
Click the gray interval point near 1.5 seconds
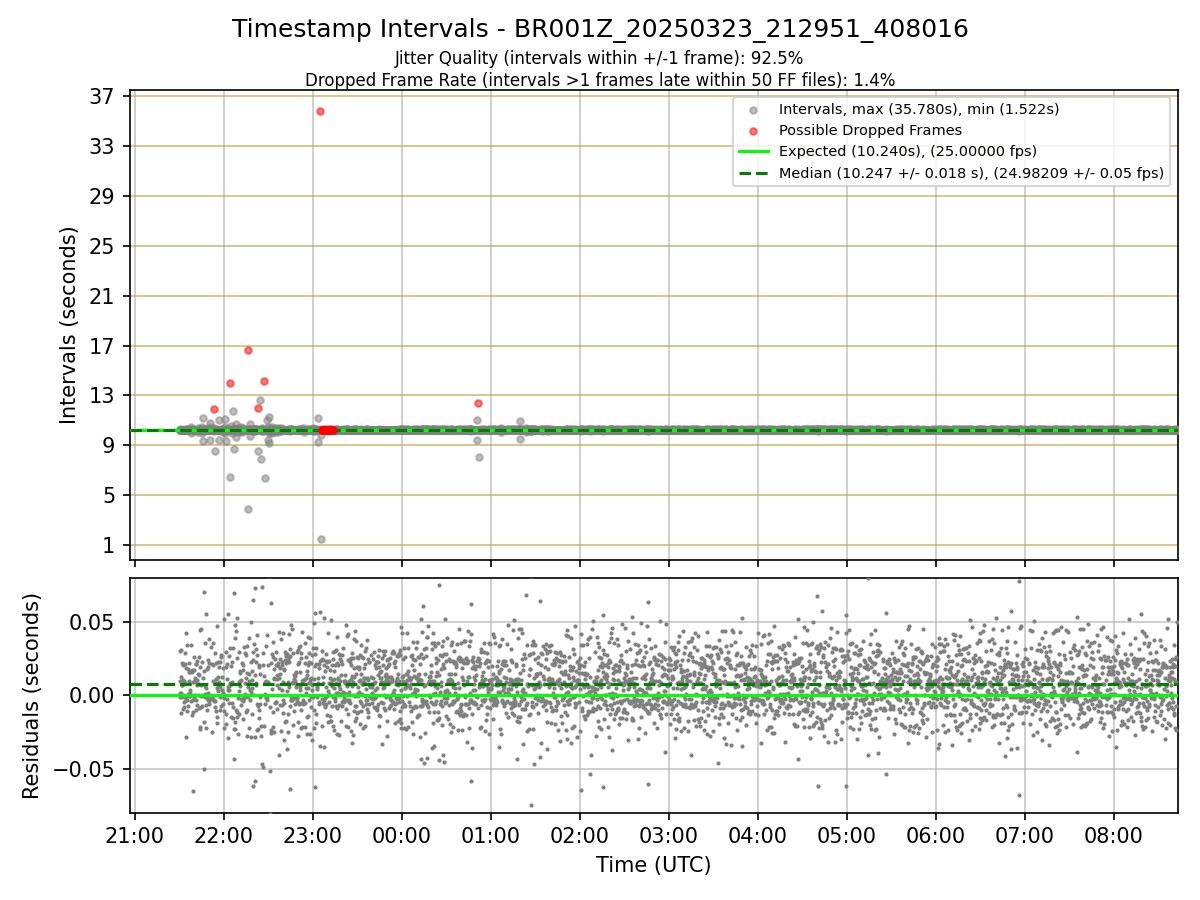point(321,539)
